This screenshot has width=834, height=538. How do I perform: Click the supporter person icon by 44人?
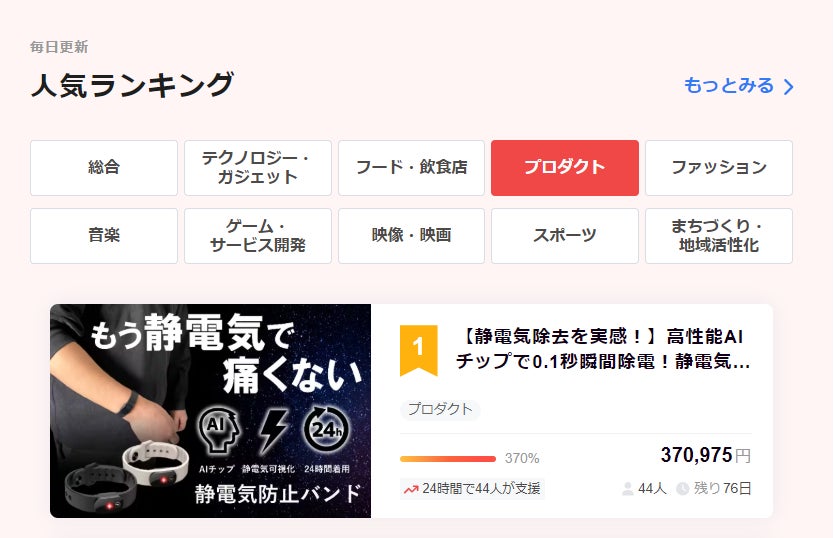[x=628, y=489]
